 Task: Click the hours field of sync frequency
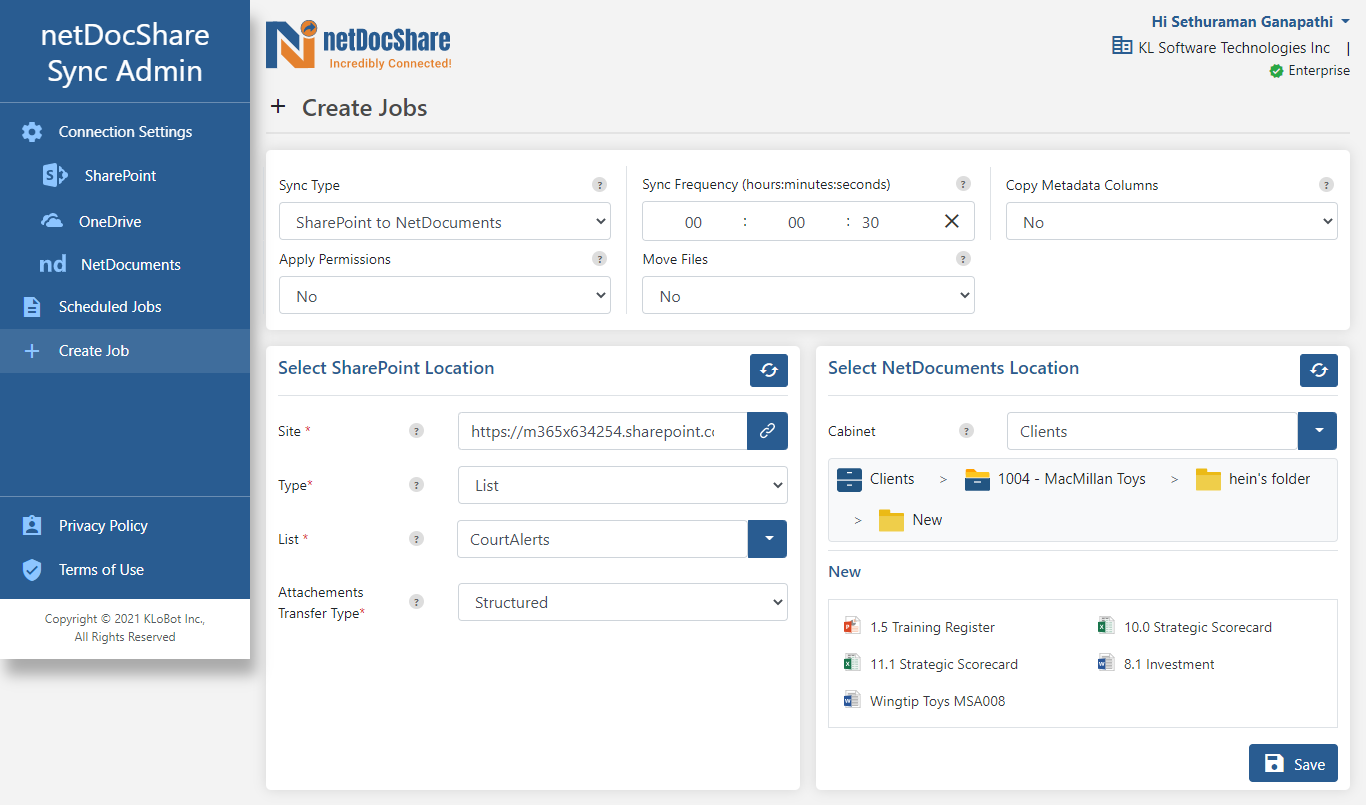click(693, 222)
